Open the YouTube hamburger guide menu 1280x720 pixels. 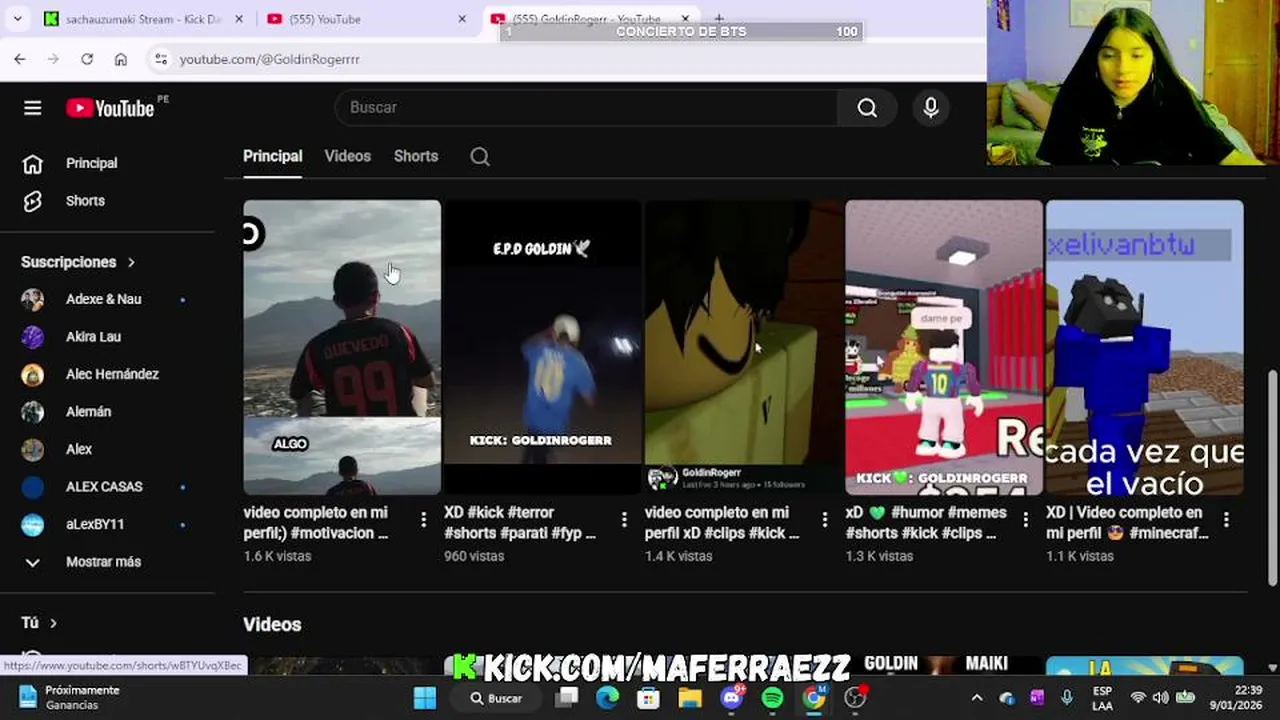[x=32, y=108]
